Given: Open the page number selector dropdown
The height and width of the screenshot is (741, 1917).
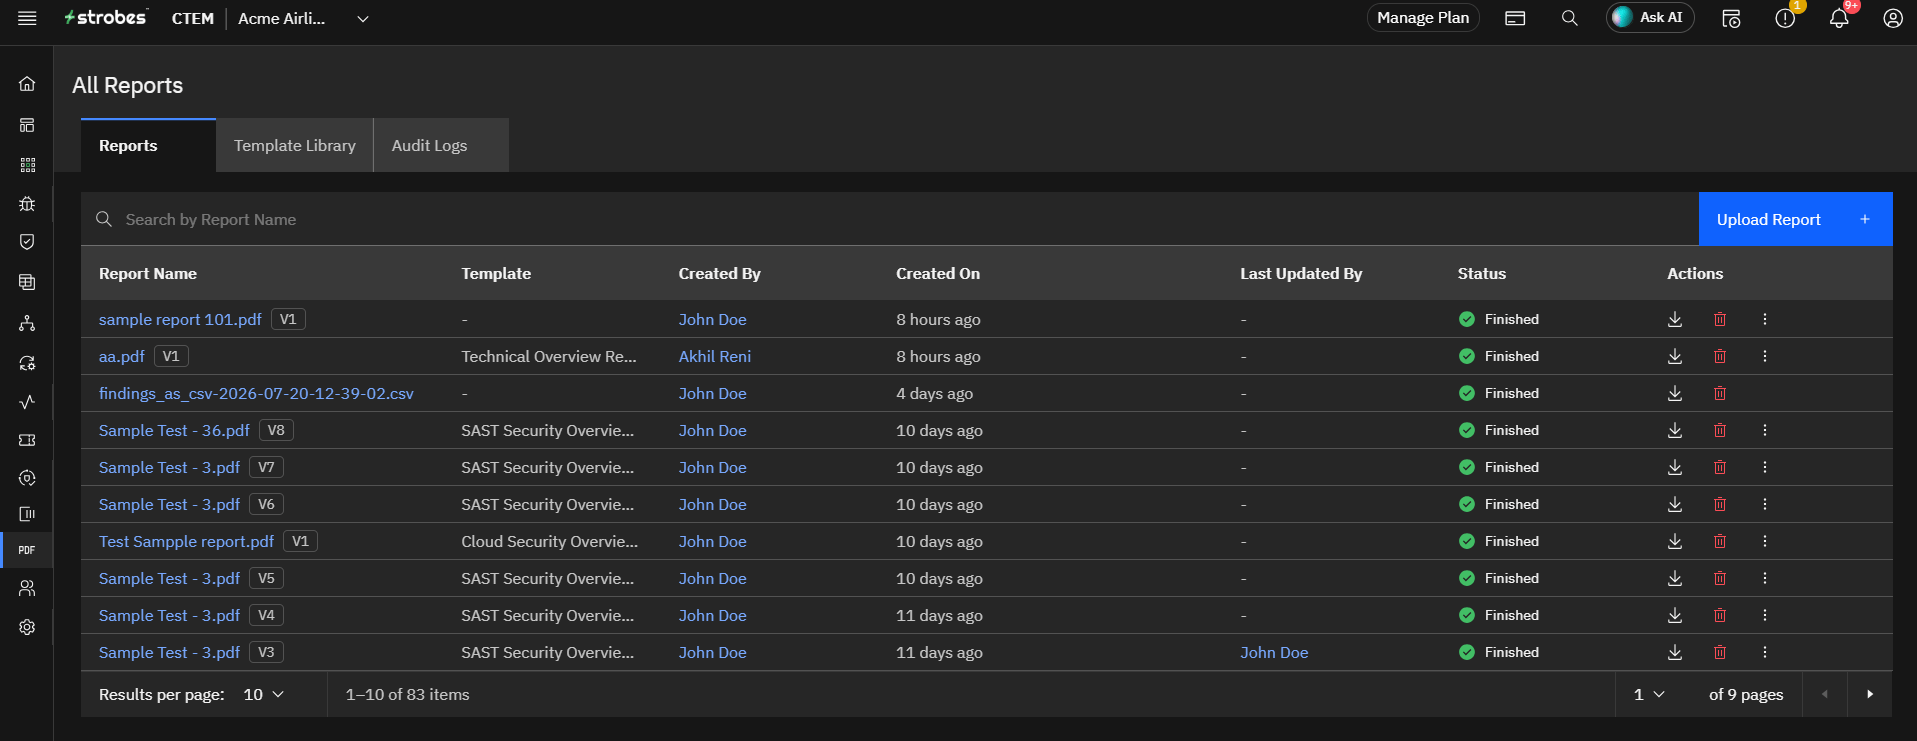Looking at the screenshot, I should point(1649,694).
